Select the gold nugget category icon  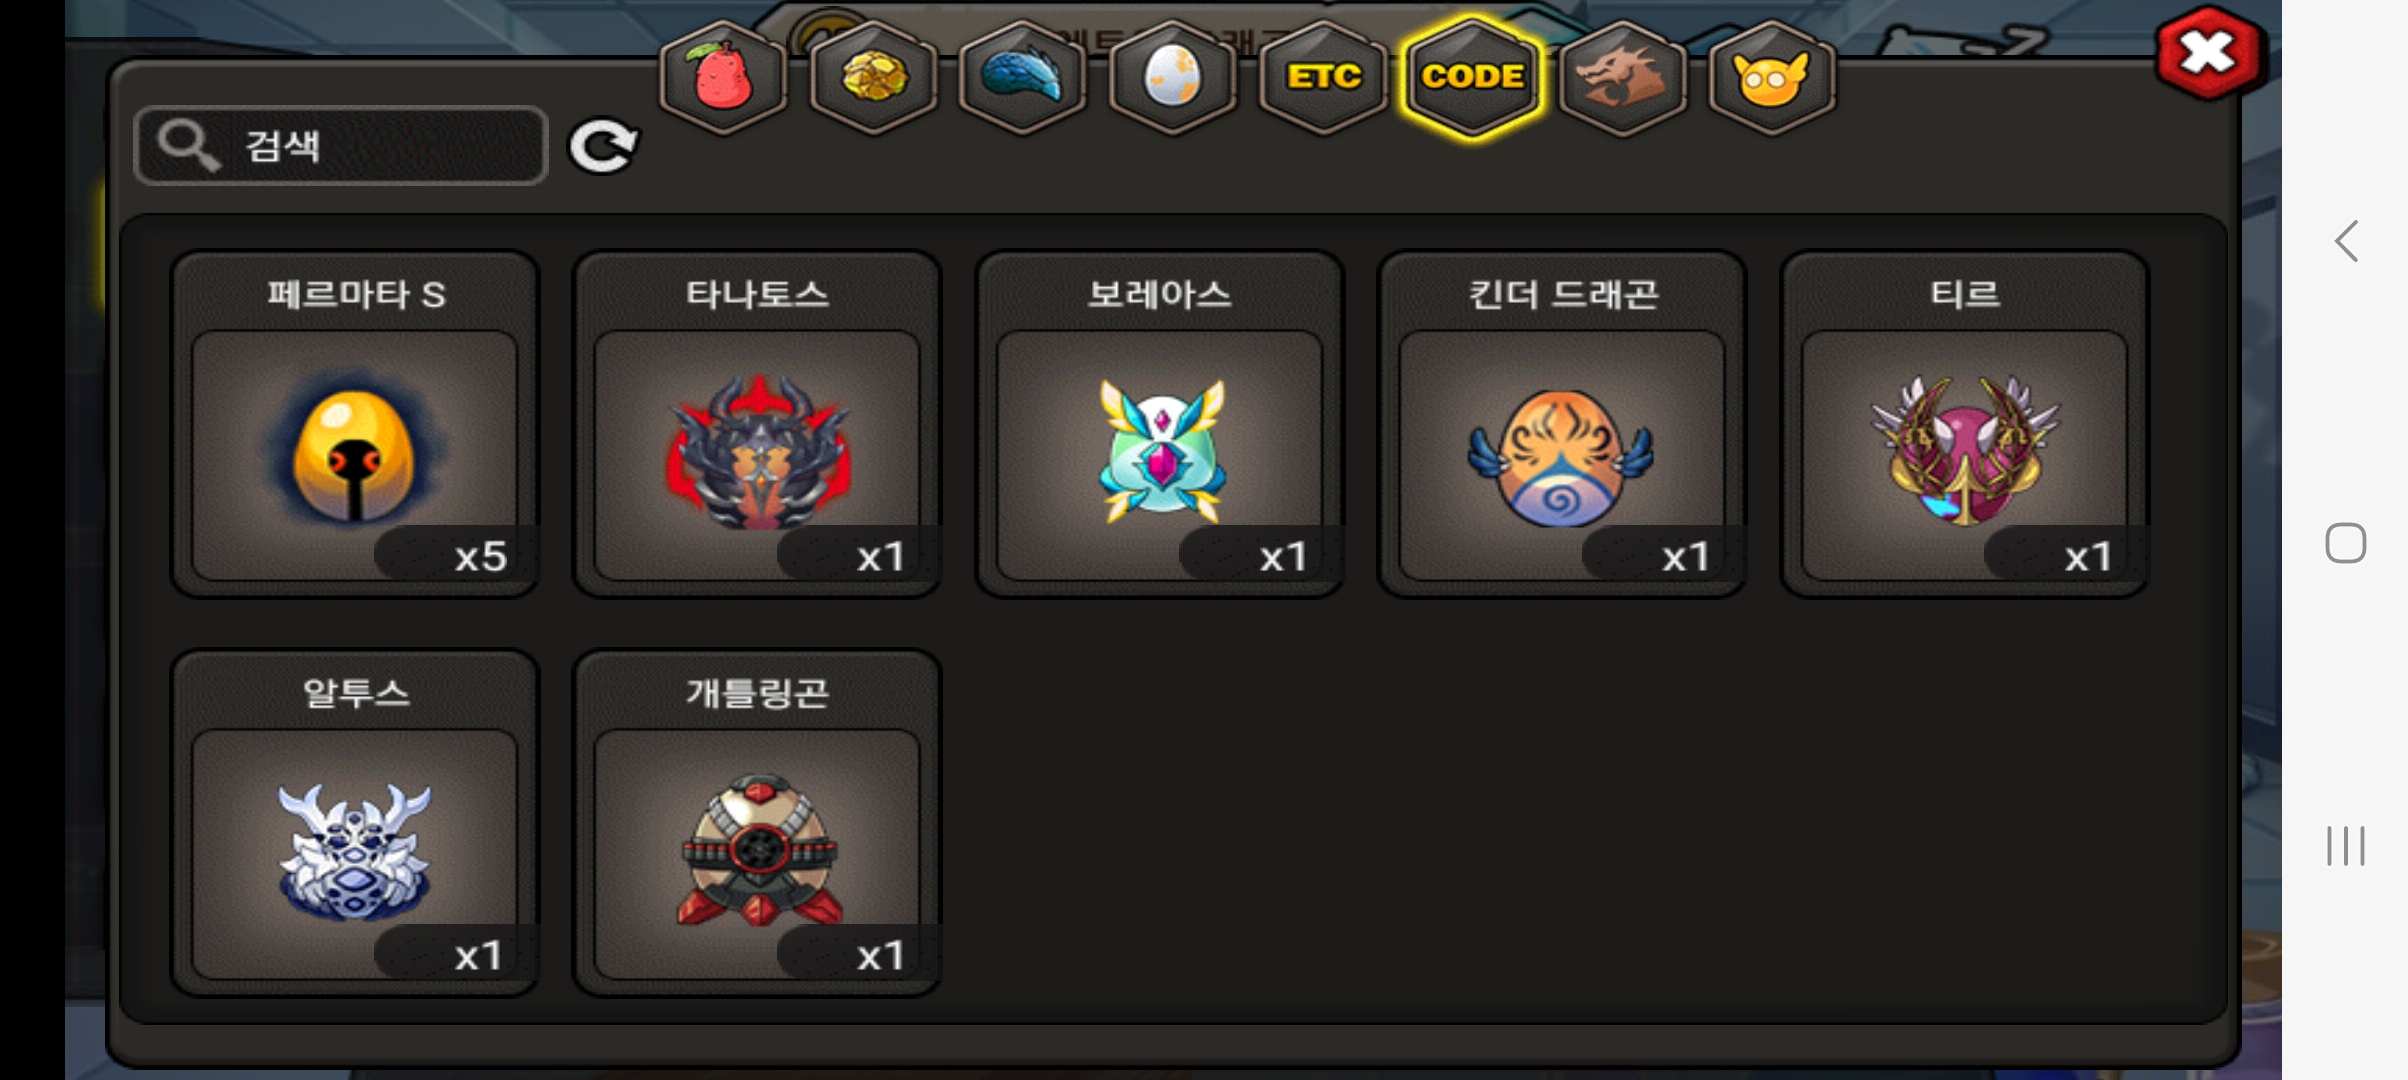click(873, 78)
